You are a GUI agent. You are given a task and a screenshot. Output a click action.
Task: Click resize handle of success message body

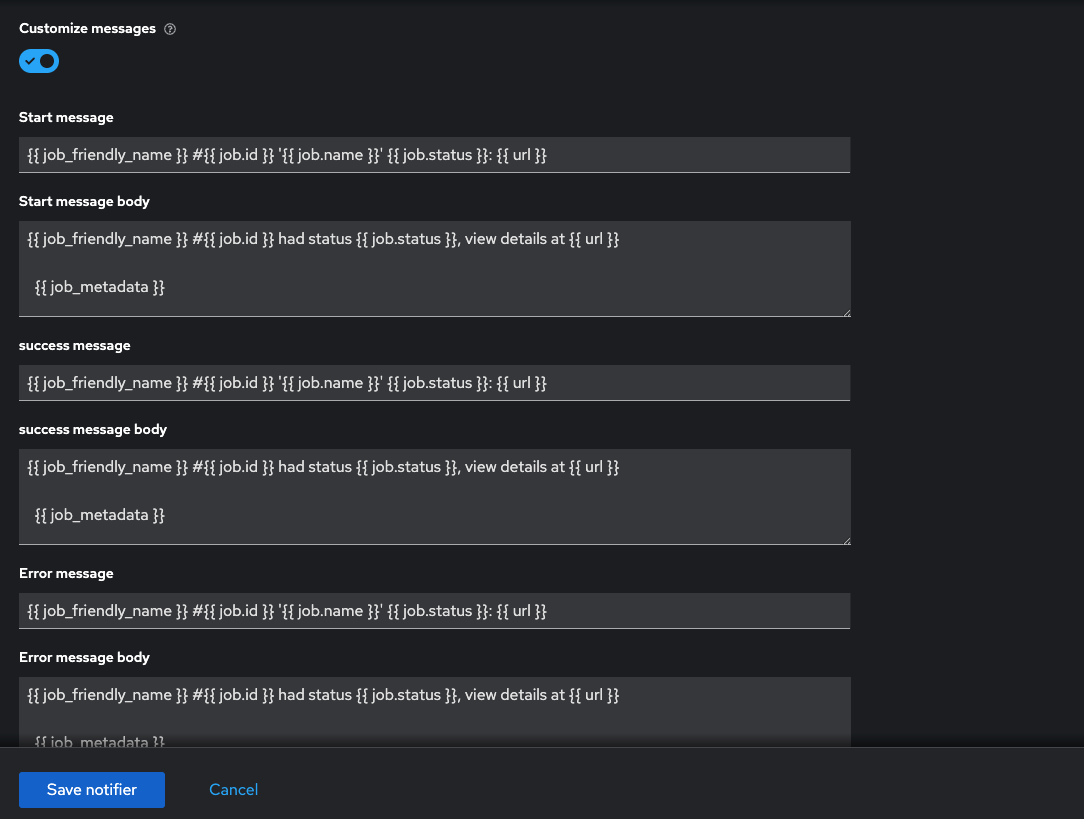pos(845,540)
